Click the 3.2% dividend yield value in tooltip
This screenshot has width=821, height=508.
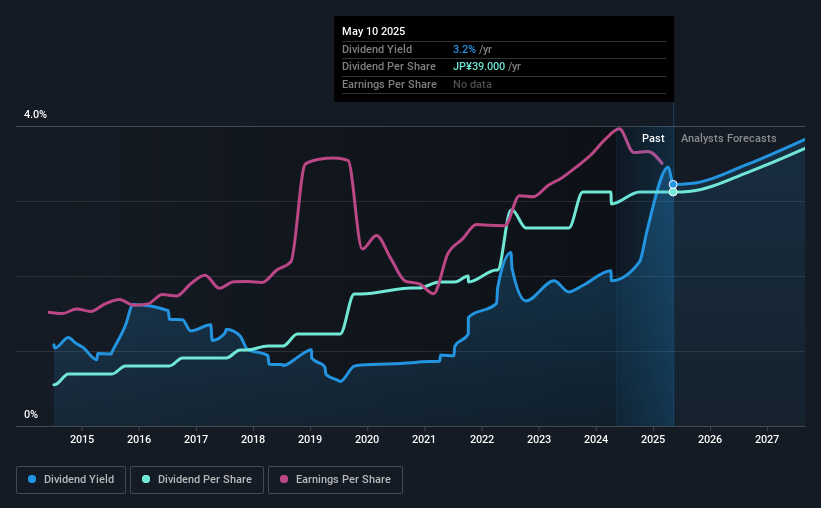pyautogui.click(x=464, y=49)
